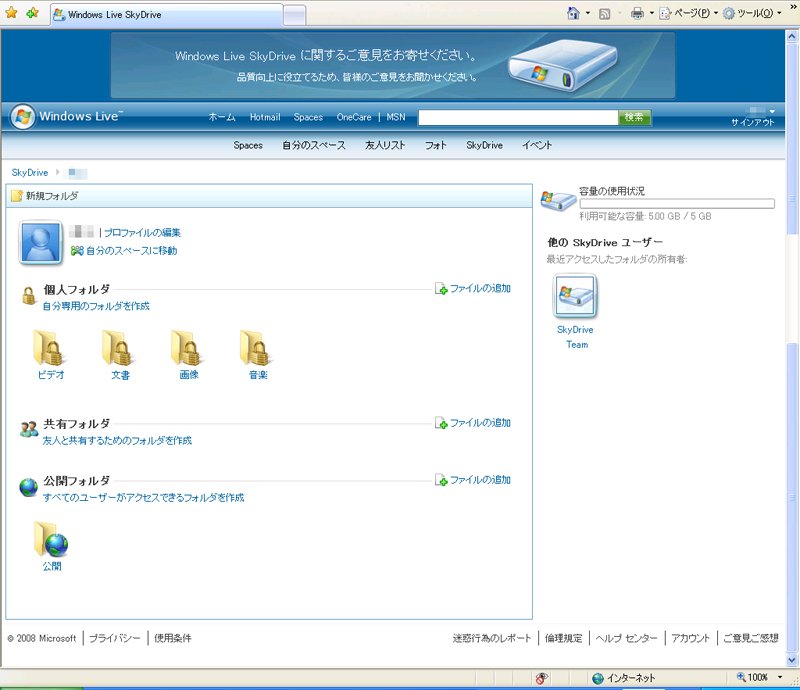
Task: Click the page scrollbar up arrow
Action: point(792,36)
